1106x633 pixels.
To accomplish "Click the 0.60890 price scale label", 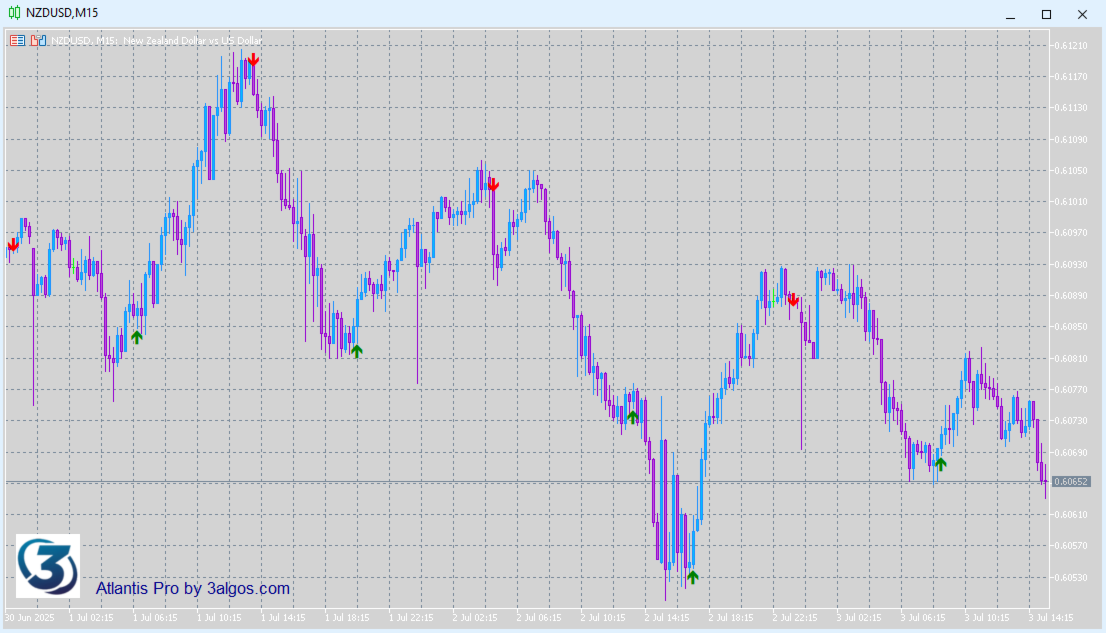I will 1071,296.
